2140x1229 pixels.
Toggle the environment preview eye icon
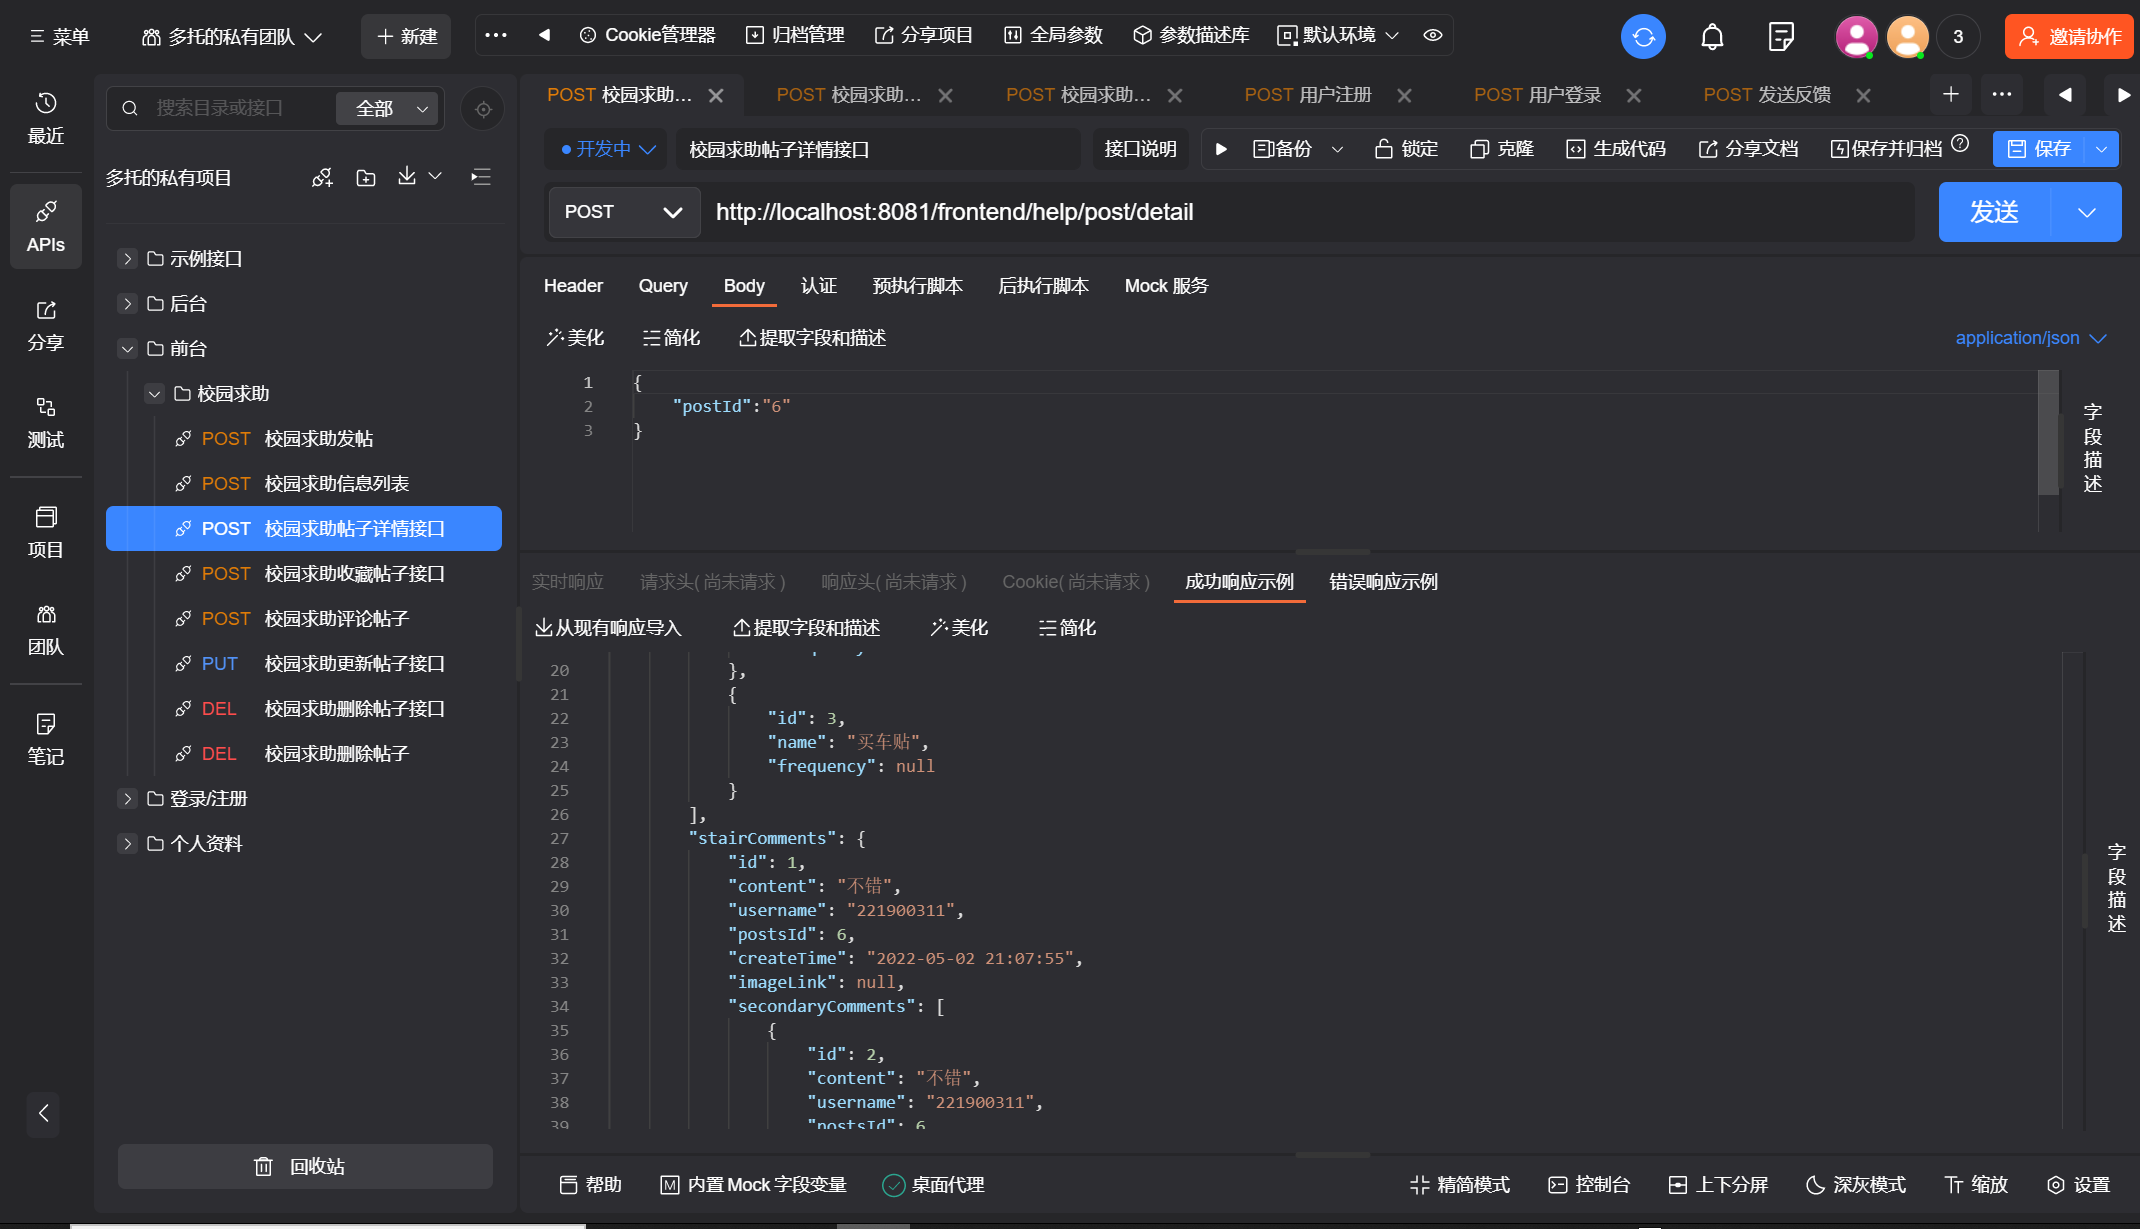click(1433, 35)
